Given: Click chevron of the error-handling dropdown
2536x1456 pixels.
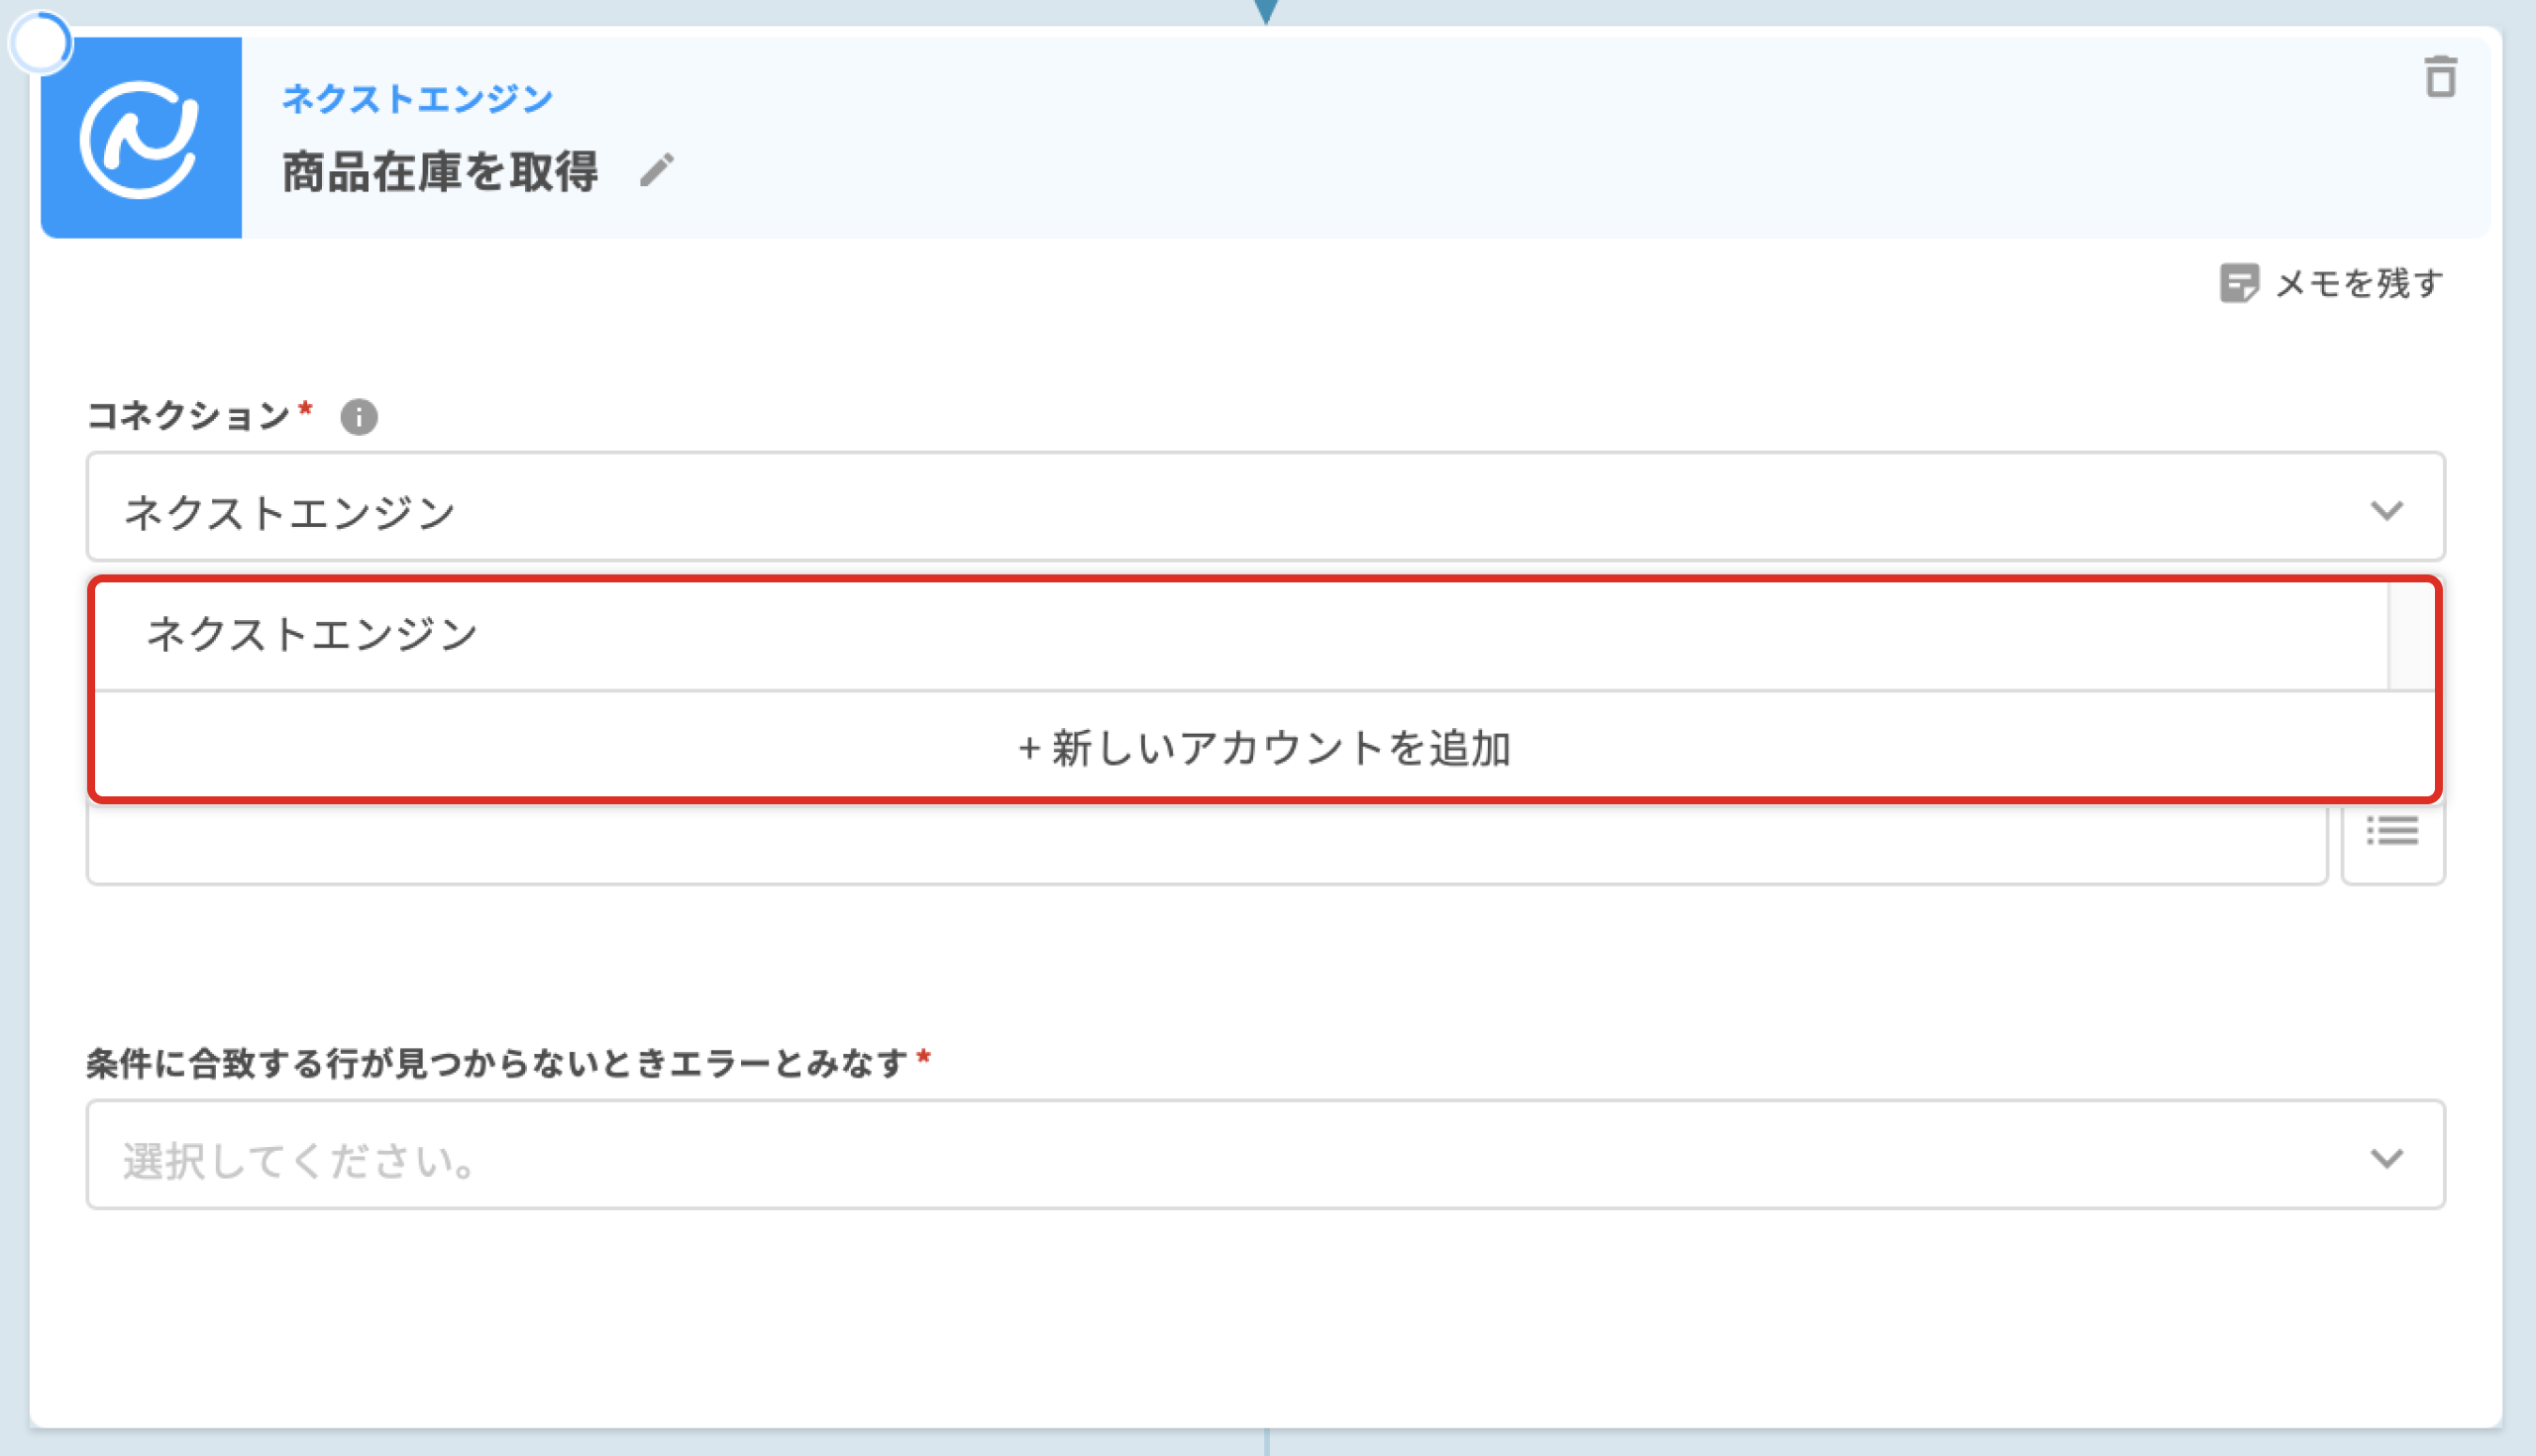Looking at the screenshot, I should click(x=2386, y=1158).
